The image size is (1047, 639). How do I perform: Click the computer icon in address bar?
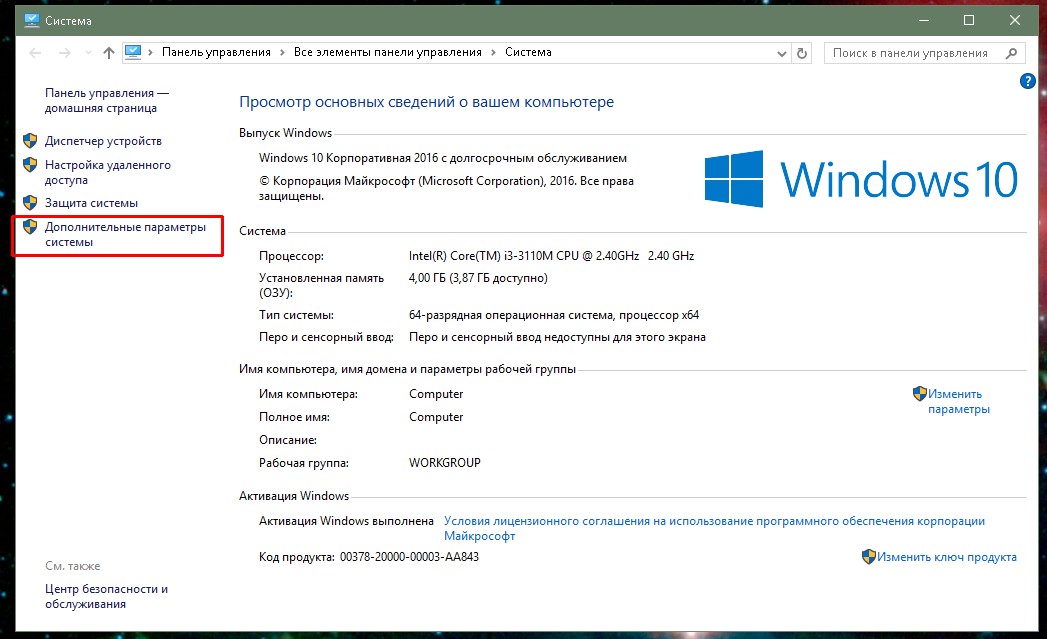(133, 52)
